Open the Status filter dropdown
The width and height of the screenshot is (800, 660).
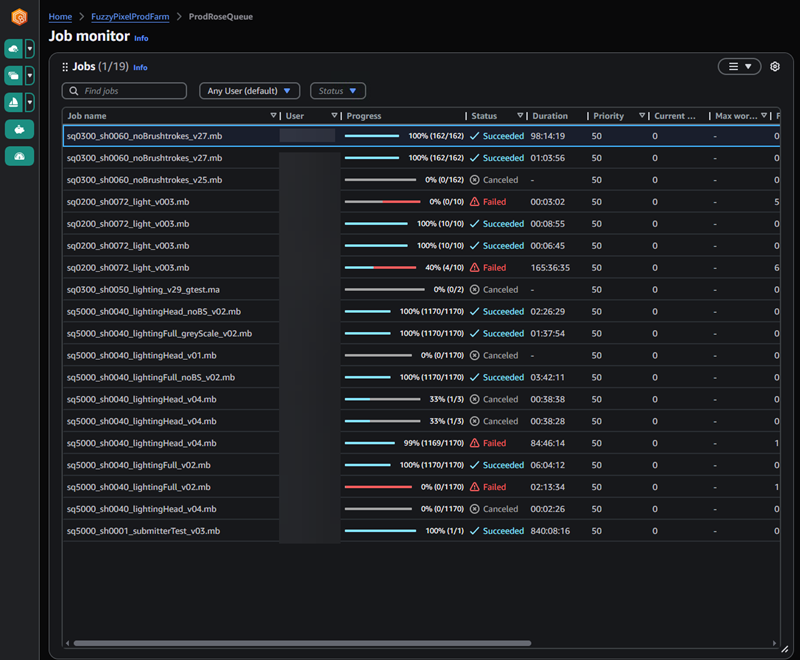tap(337, 90)
